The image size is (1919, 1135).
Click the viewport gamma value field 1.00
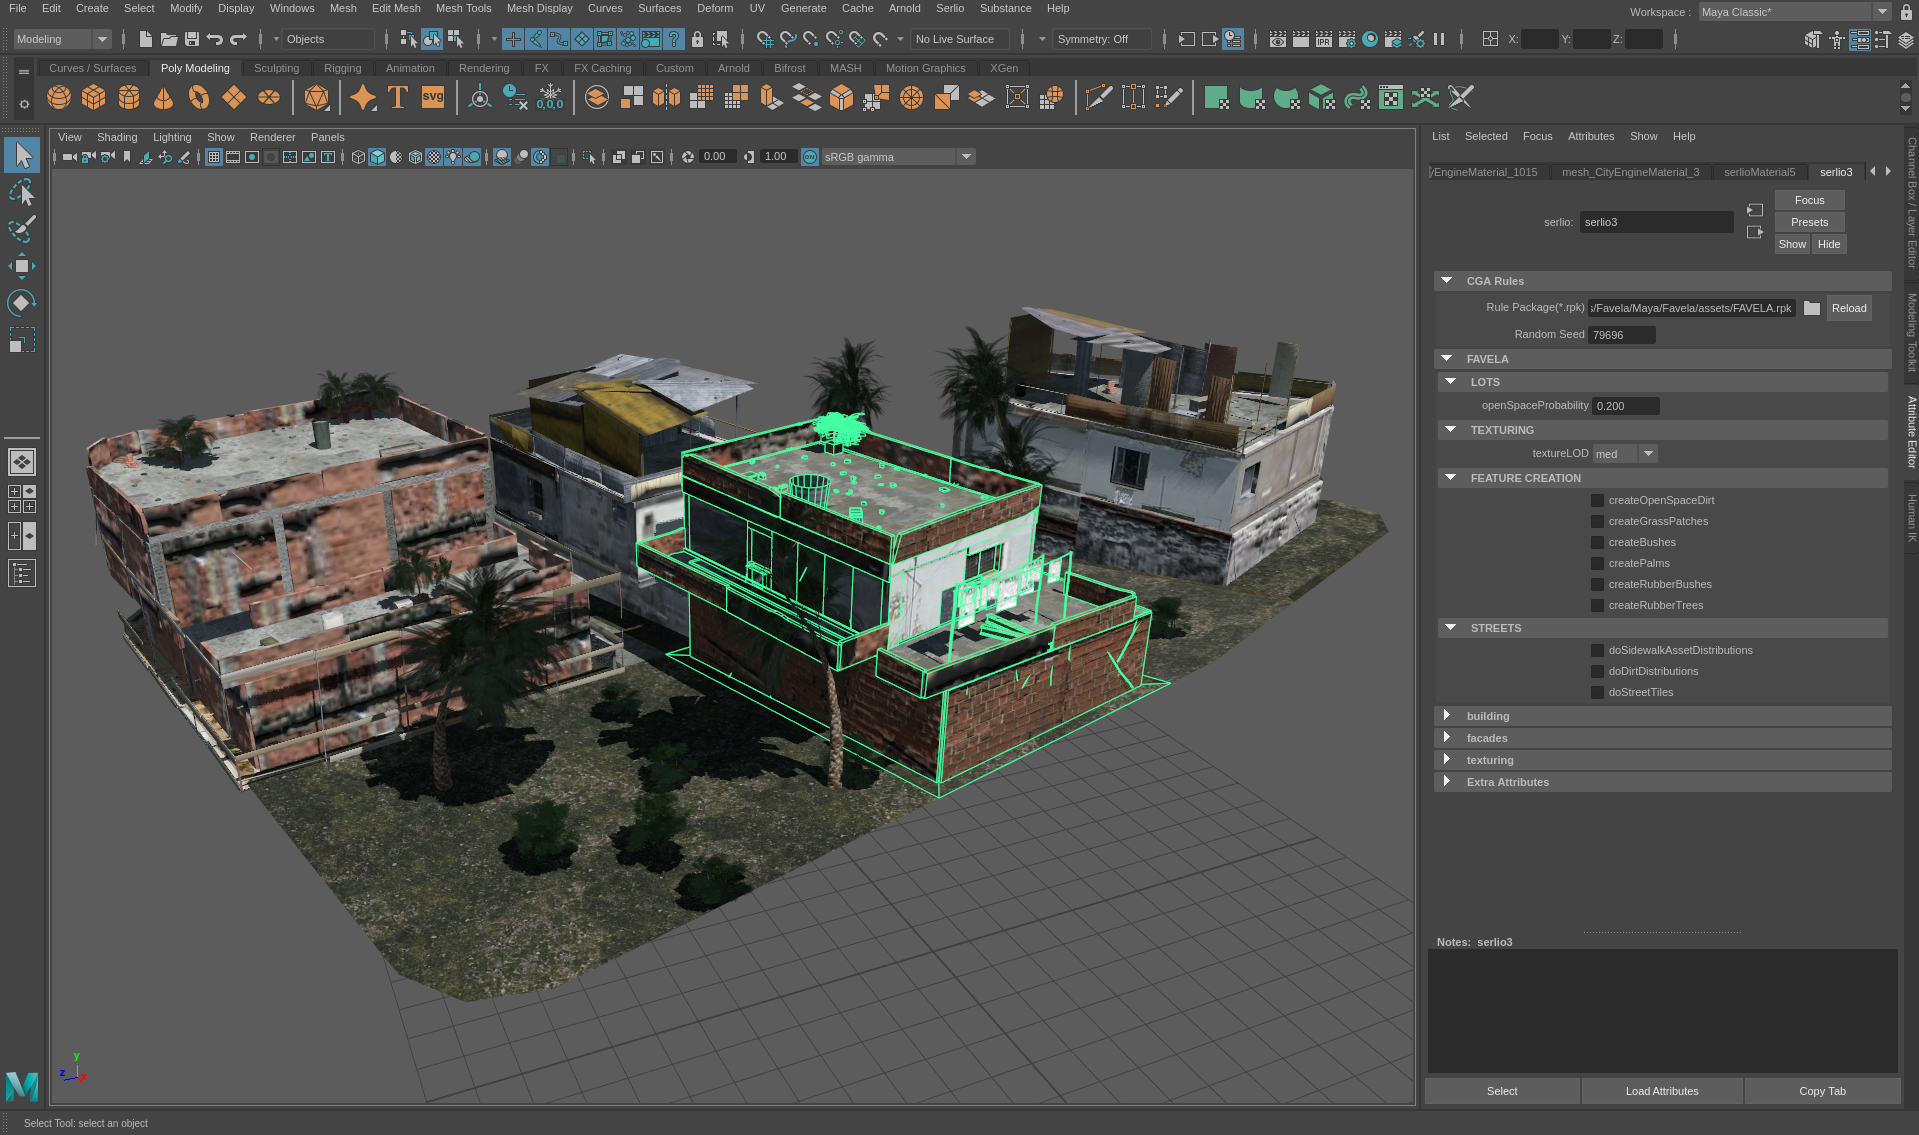[x=777, y=157]
